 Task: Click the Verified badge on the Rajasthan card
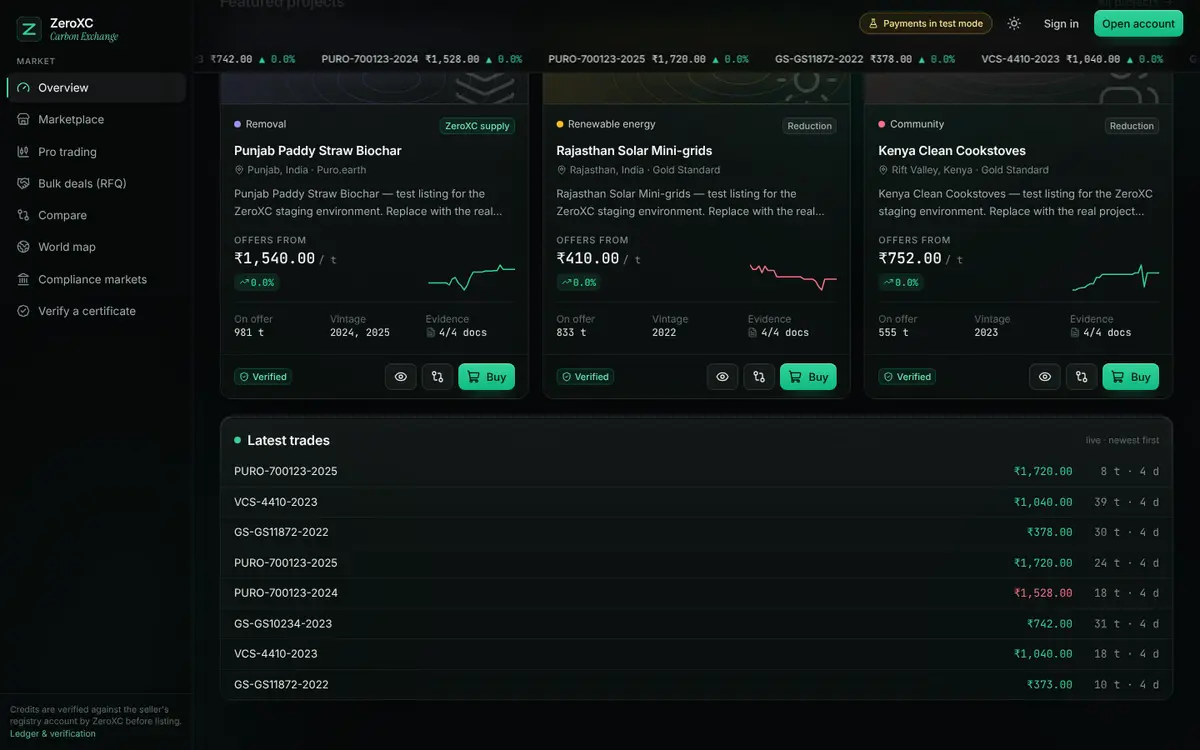(x=585, y=377)
